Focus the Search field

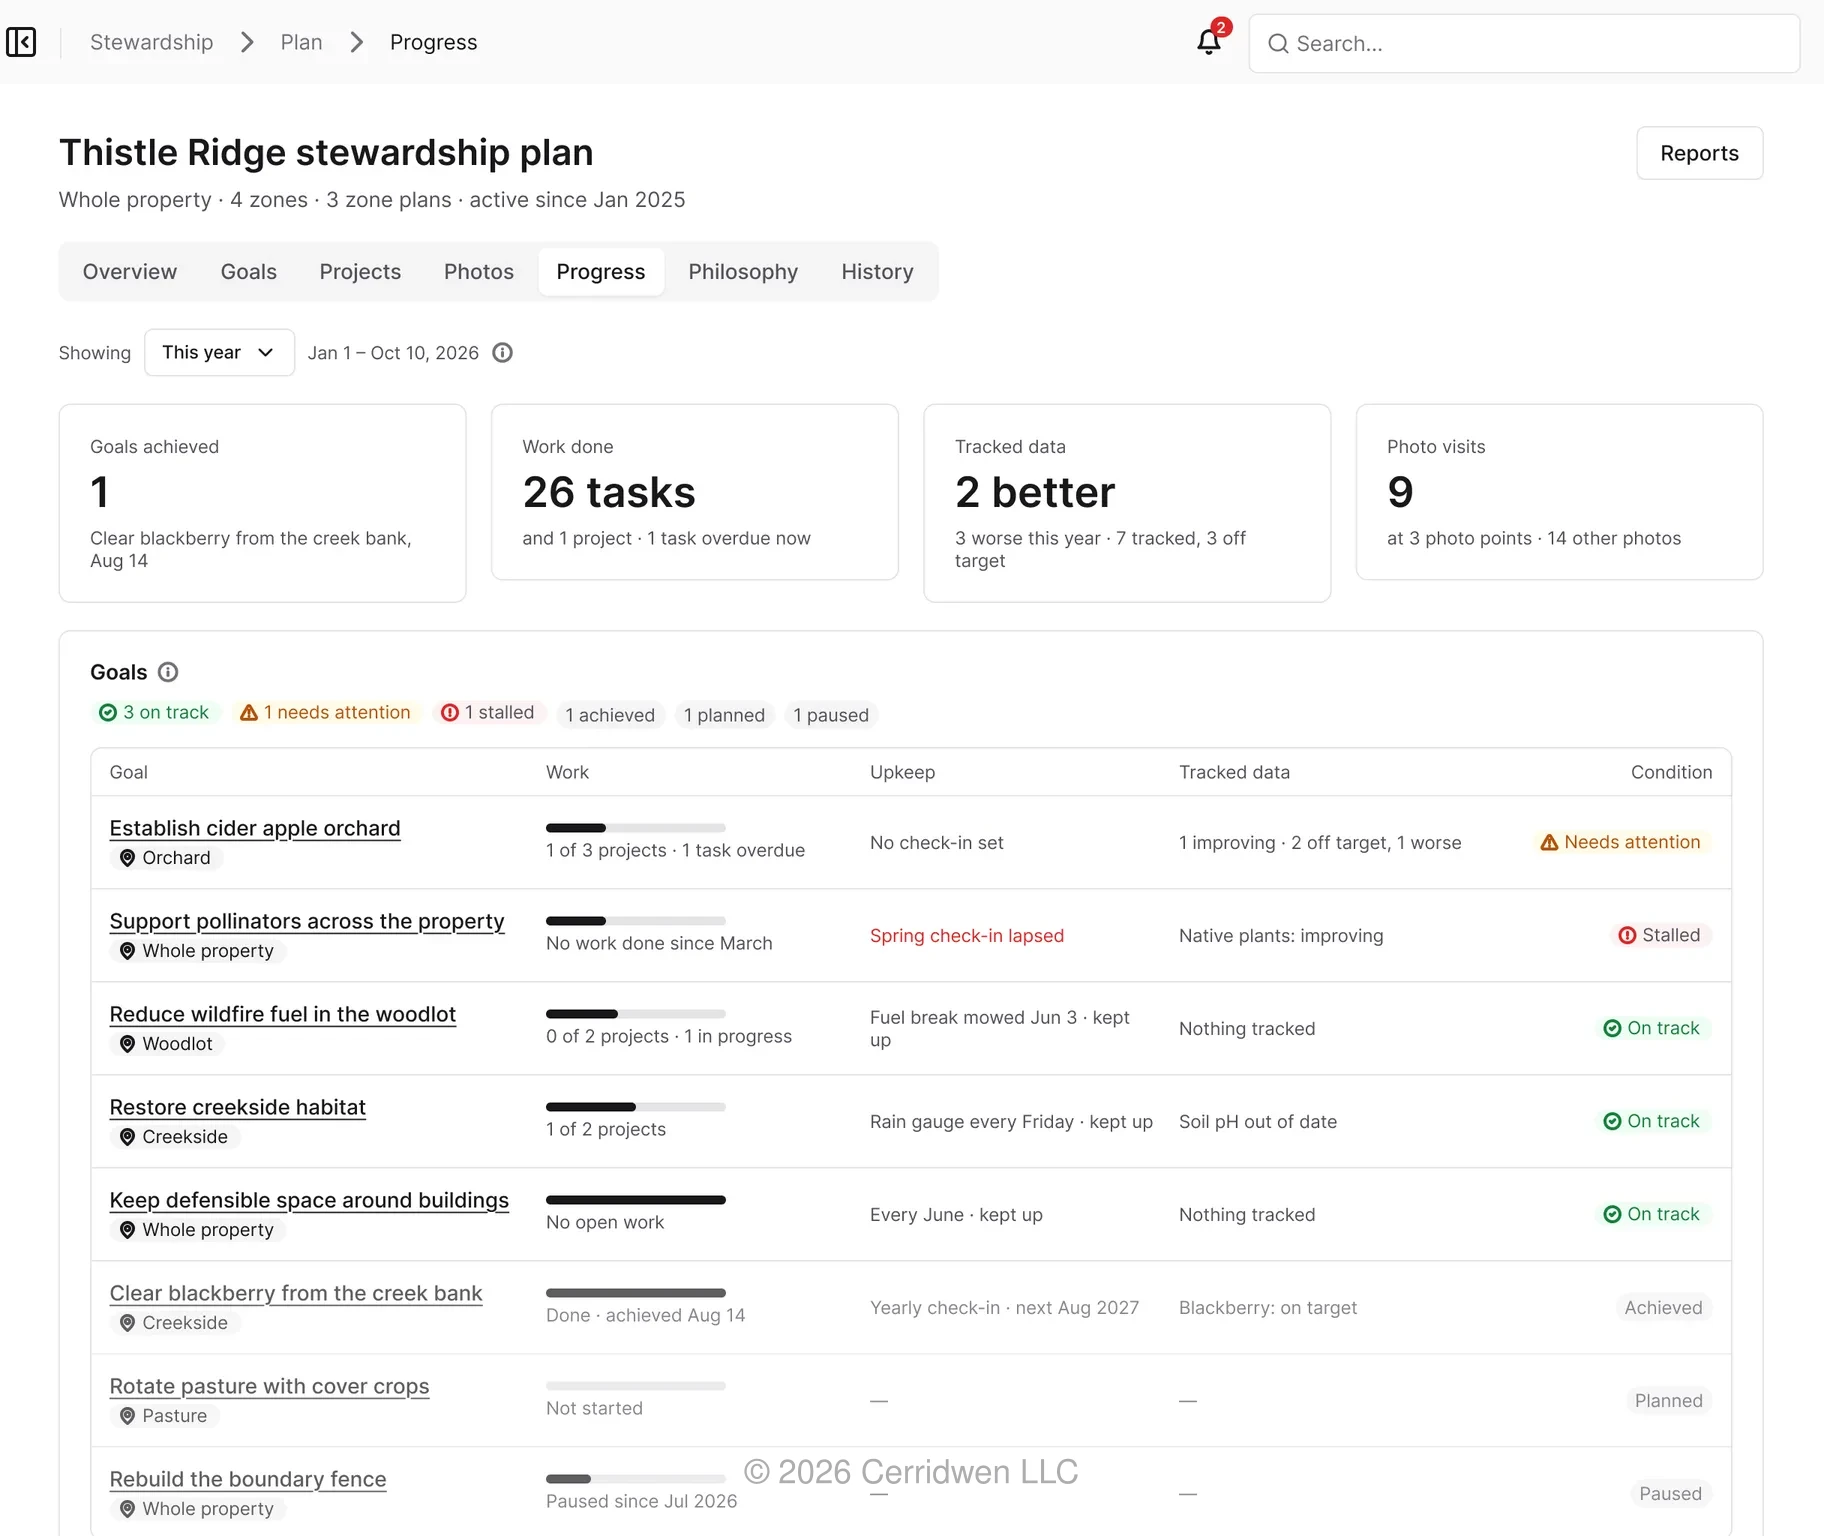tap(1524, 43)
